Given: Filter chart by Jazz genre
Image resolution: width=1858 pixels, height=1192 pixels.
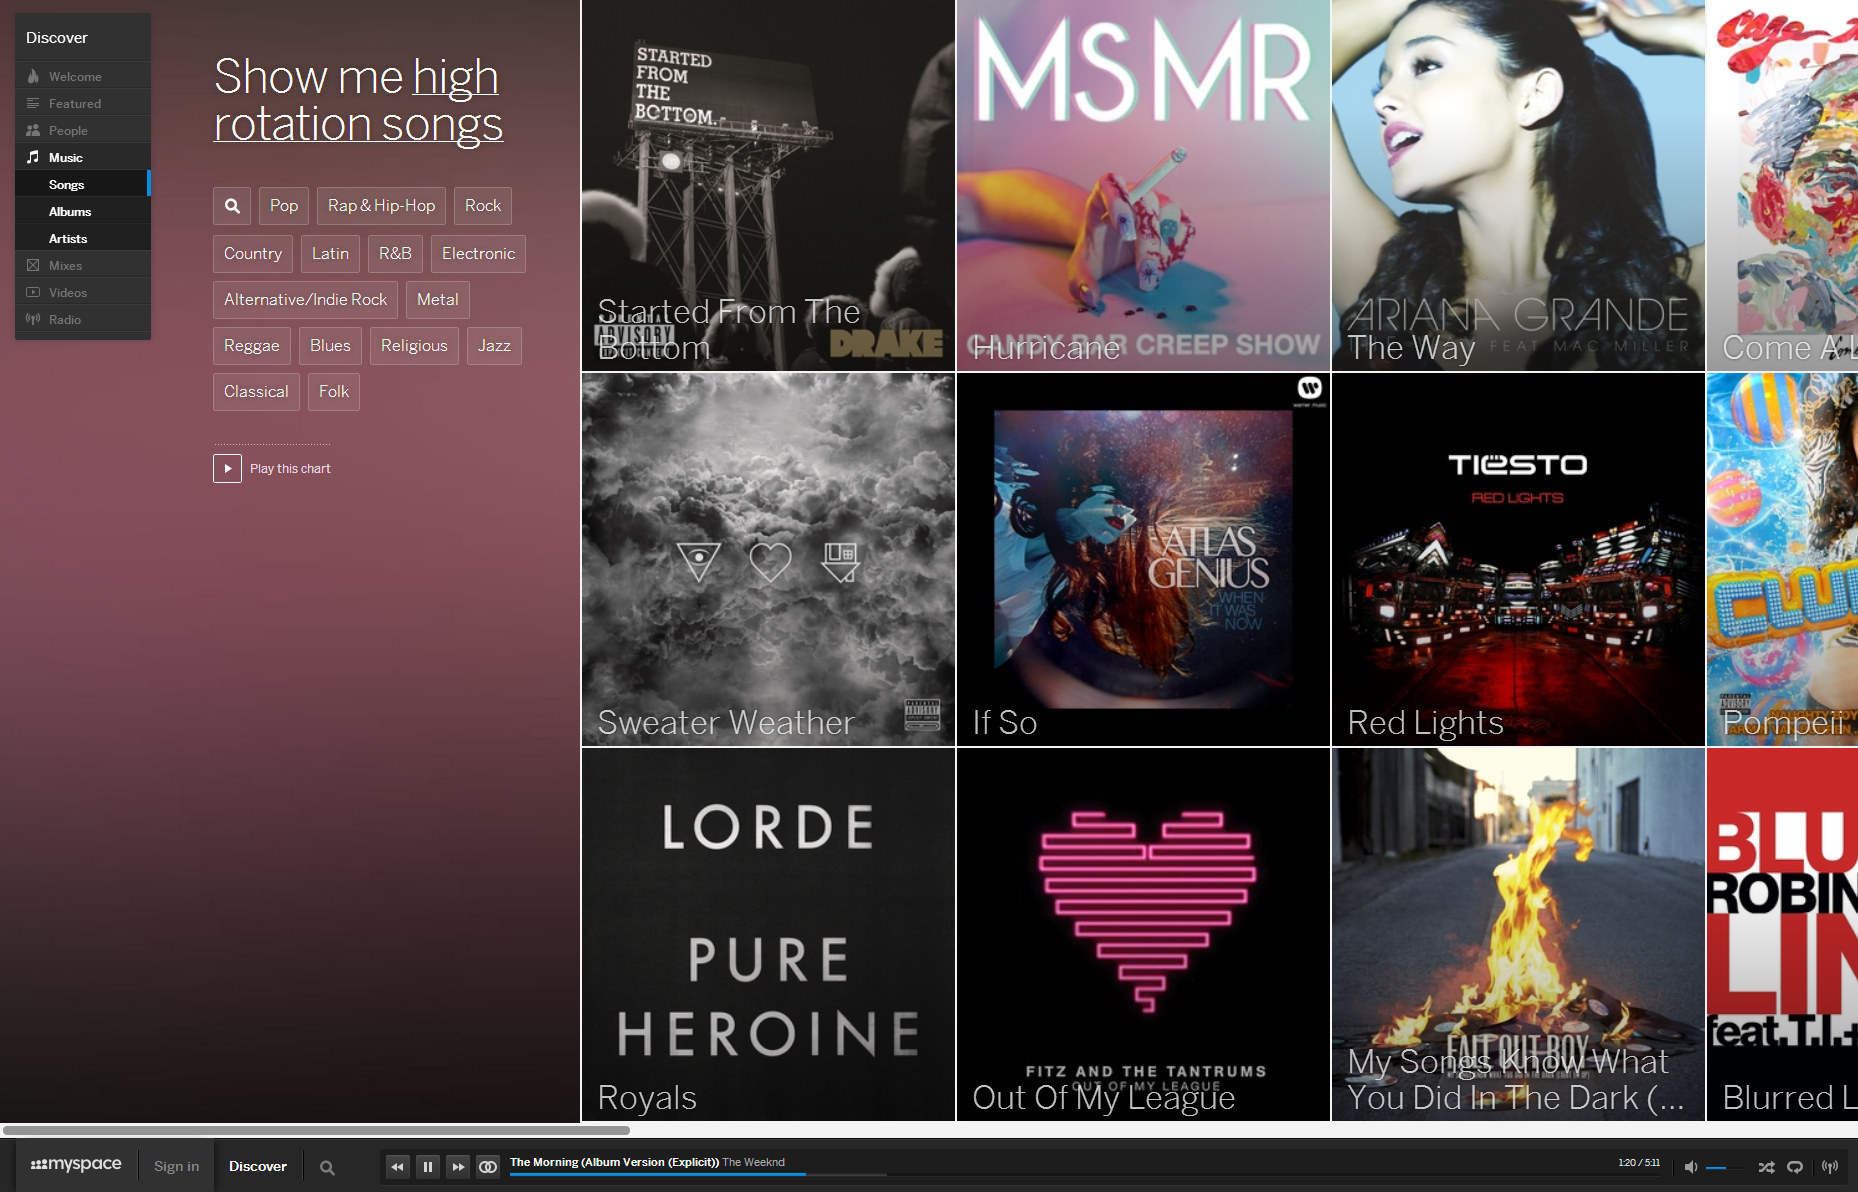Looking at the screenshot, I should pos(494,346).
